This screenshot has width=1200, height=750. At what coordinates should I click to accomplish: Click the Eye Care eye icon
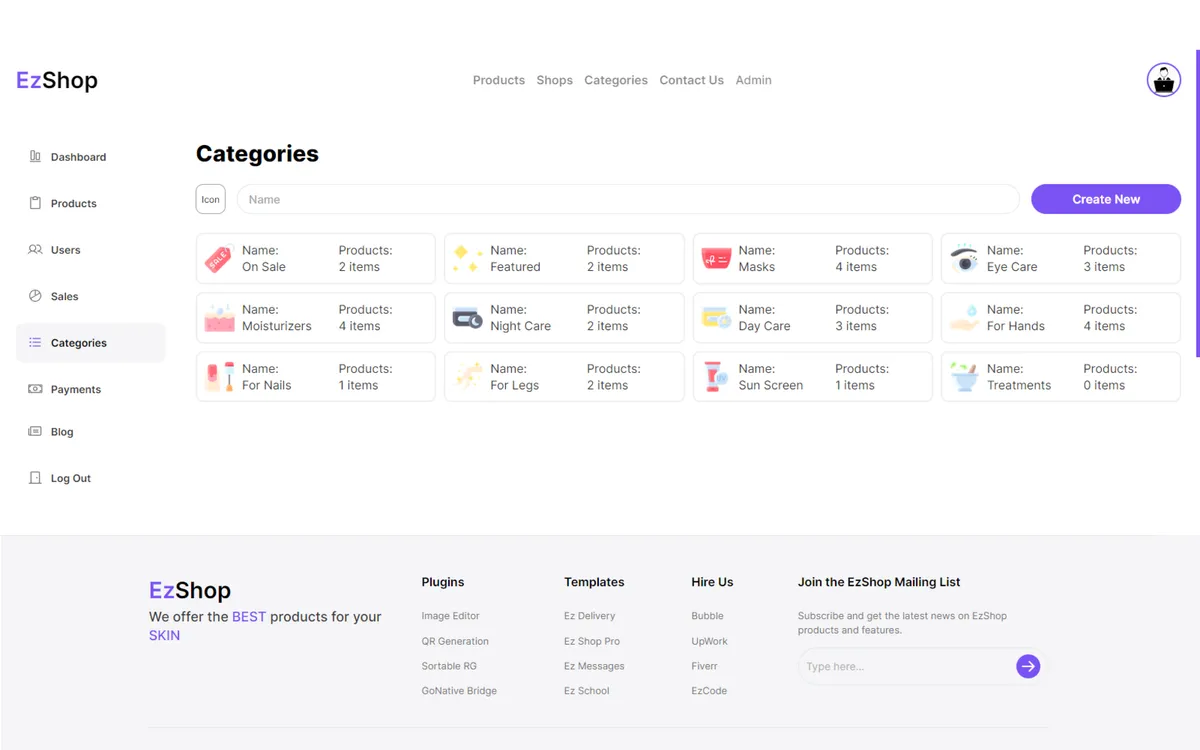pyautogui.click(x=964, y=258)
